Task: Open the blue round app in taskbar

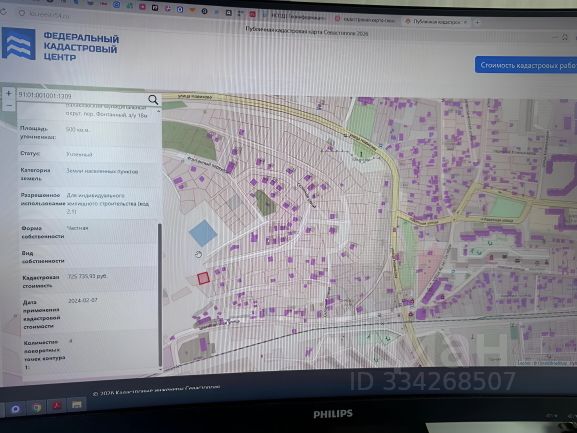Action: [x=15, y=409]
